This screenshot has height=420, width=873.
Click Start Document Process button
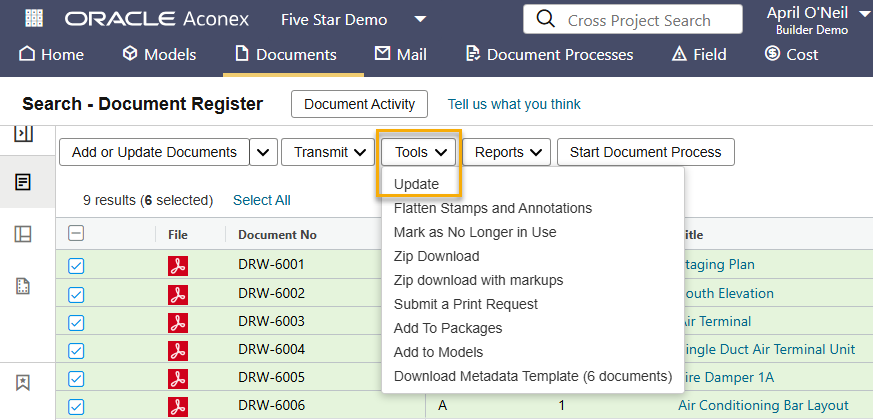coord(646,152)
